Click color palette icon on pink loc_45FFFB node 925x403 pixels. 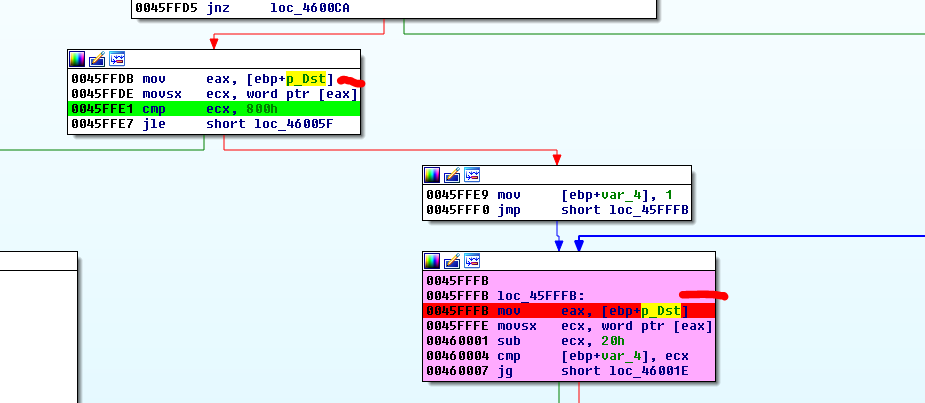click(x=432, y=261)
